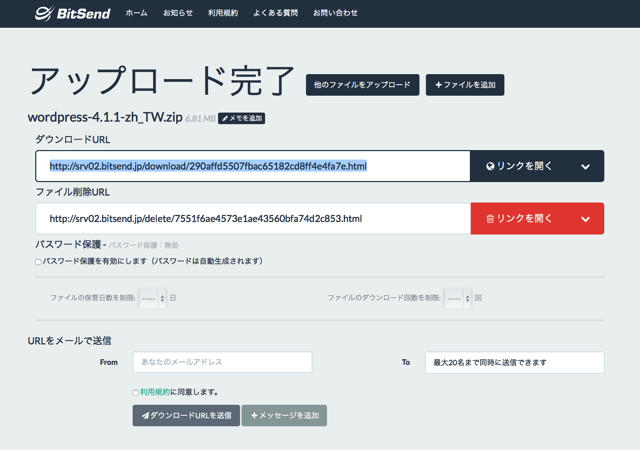
Task: Open the お知らせ menu item
Action: tap(178, 13)
